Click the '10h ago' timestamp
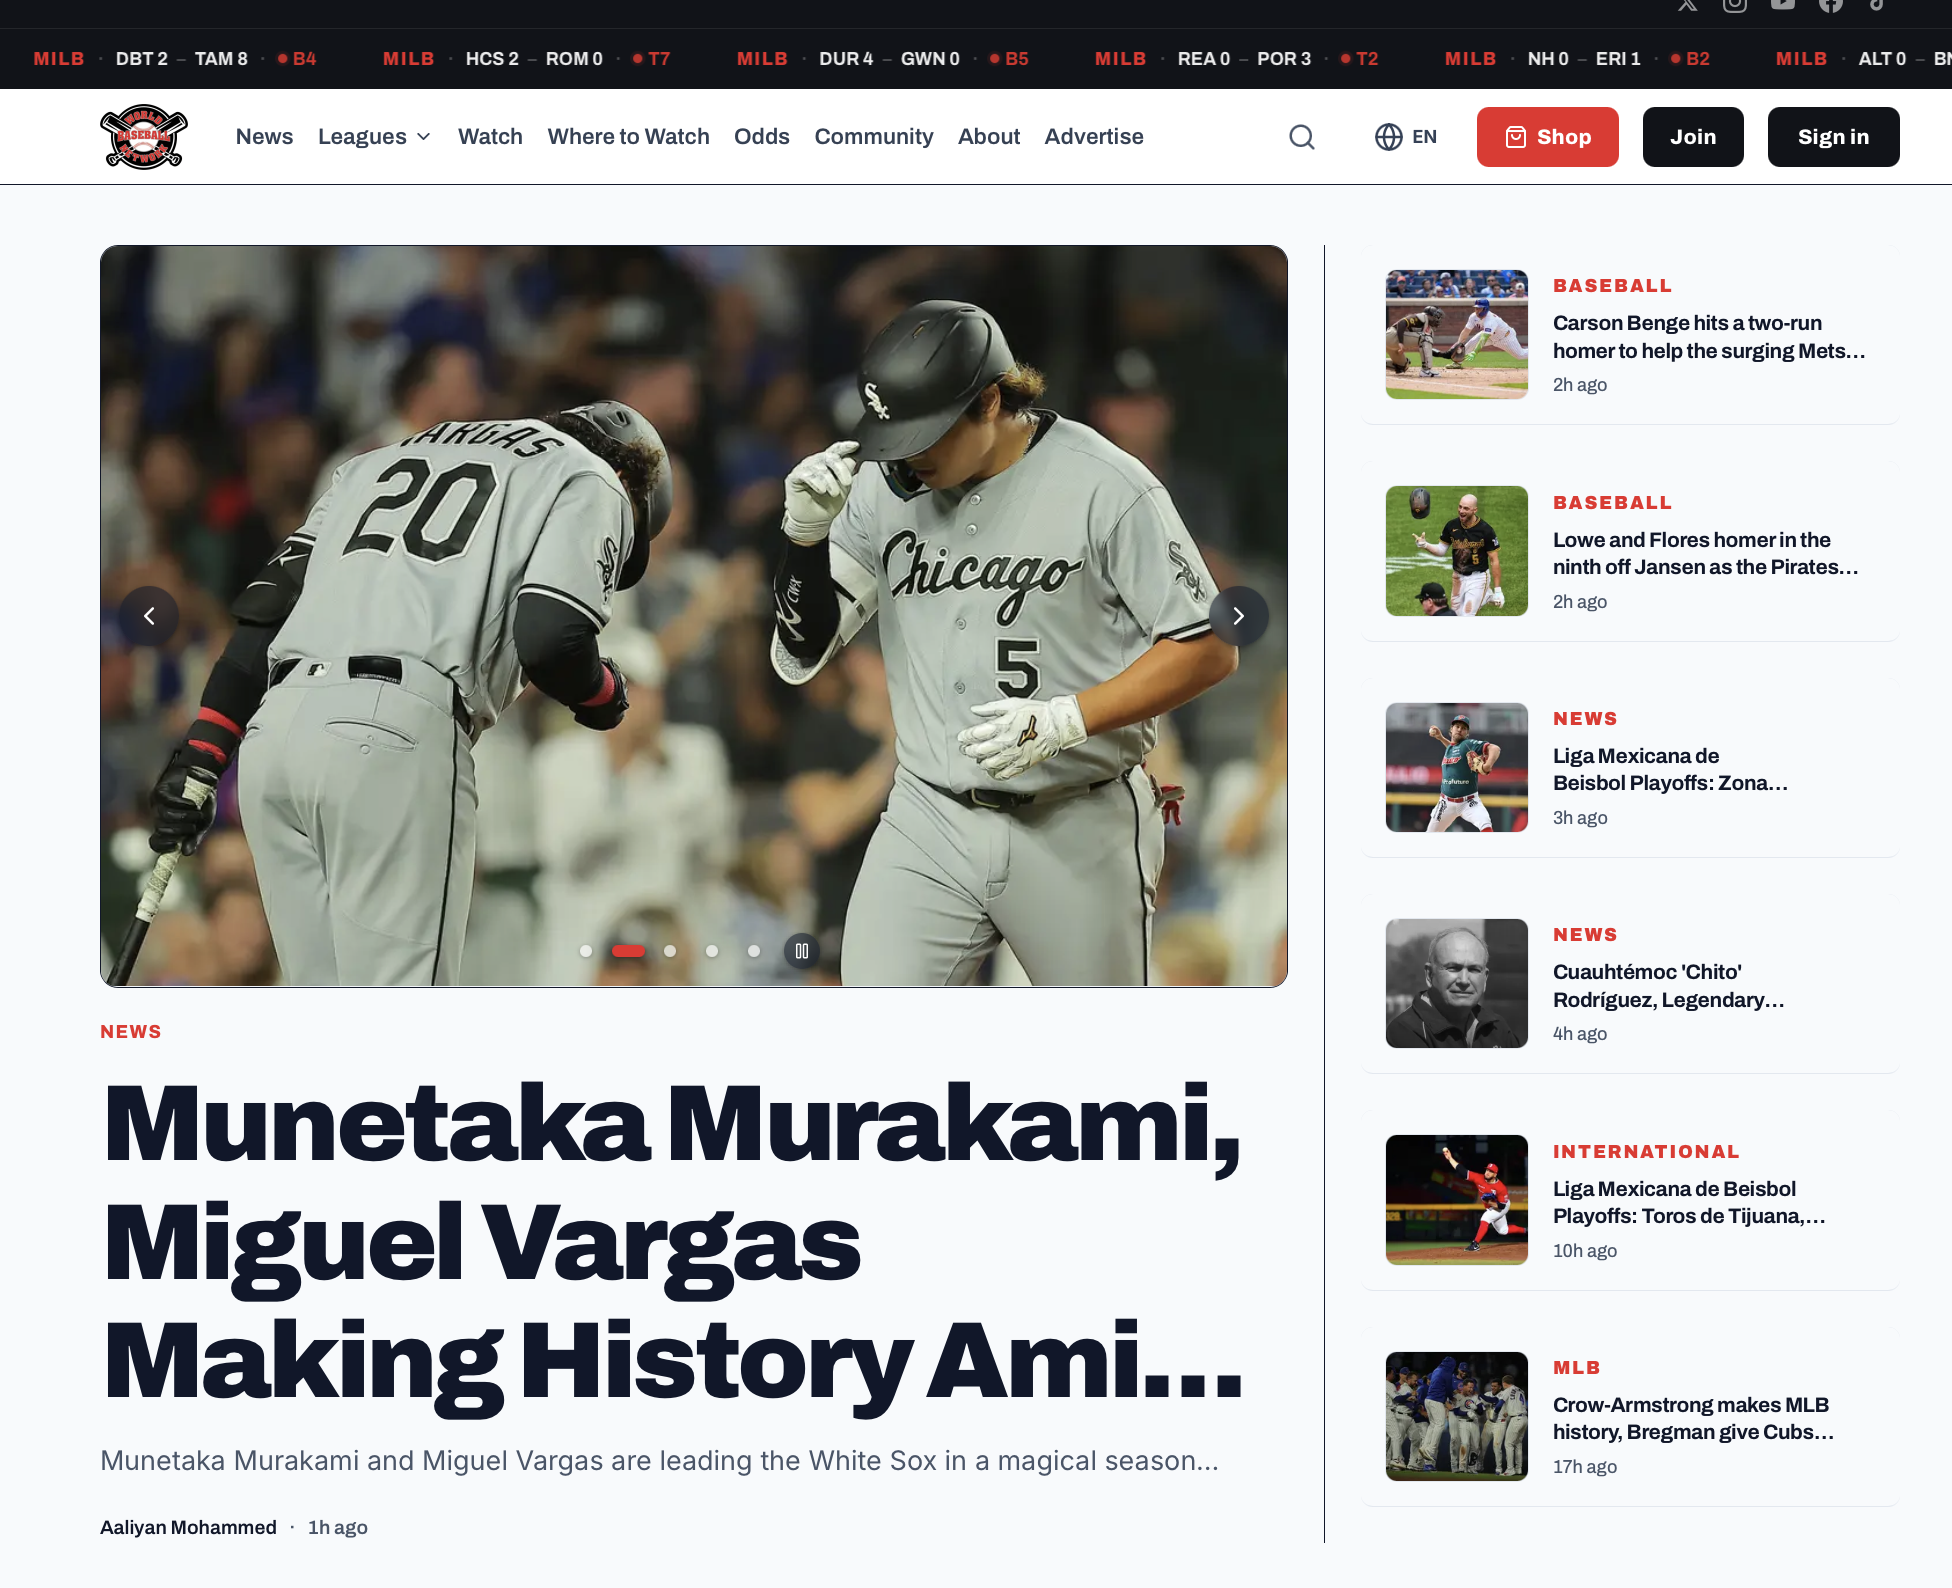 [x=1585, y=1251]
